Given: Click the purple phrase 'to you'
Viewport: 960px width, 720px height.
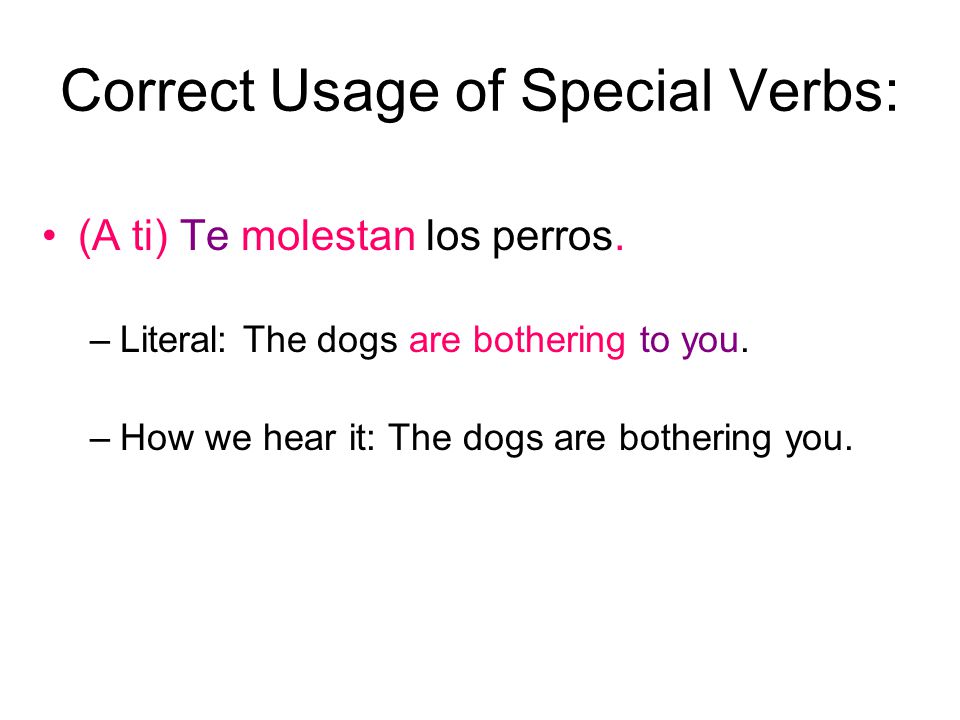Looking at the screenshot, I should click(x=689, y=342).
